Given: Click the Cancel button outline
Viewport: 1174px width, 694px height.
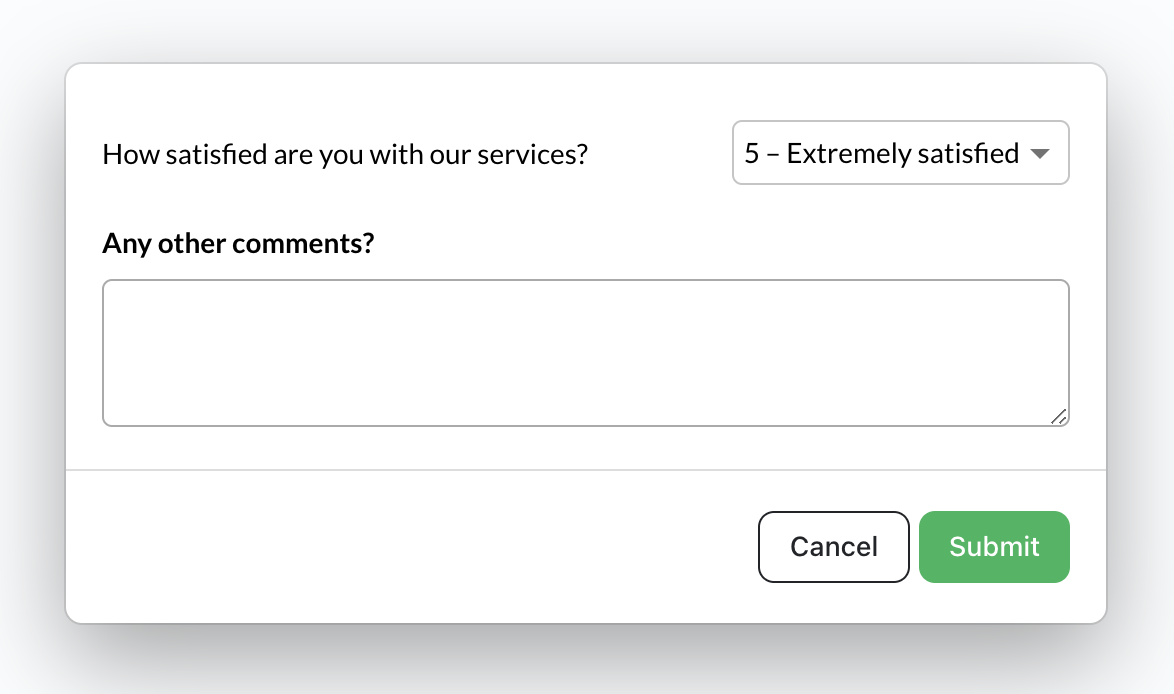Looking at the screenshot, I should click(833, 546).
